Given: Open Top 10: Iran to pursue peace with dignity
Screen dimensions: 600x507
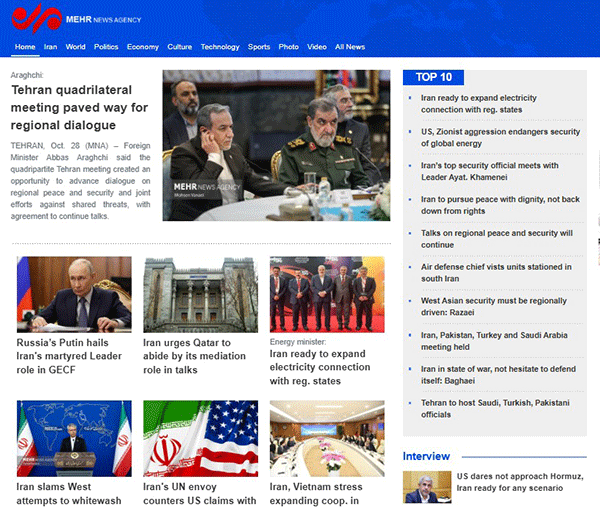Looking at the screenshot, I should (500, 205).
